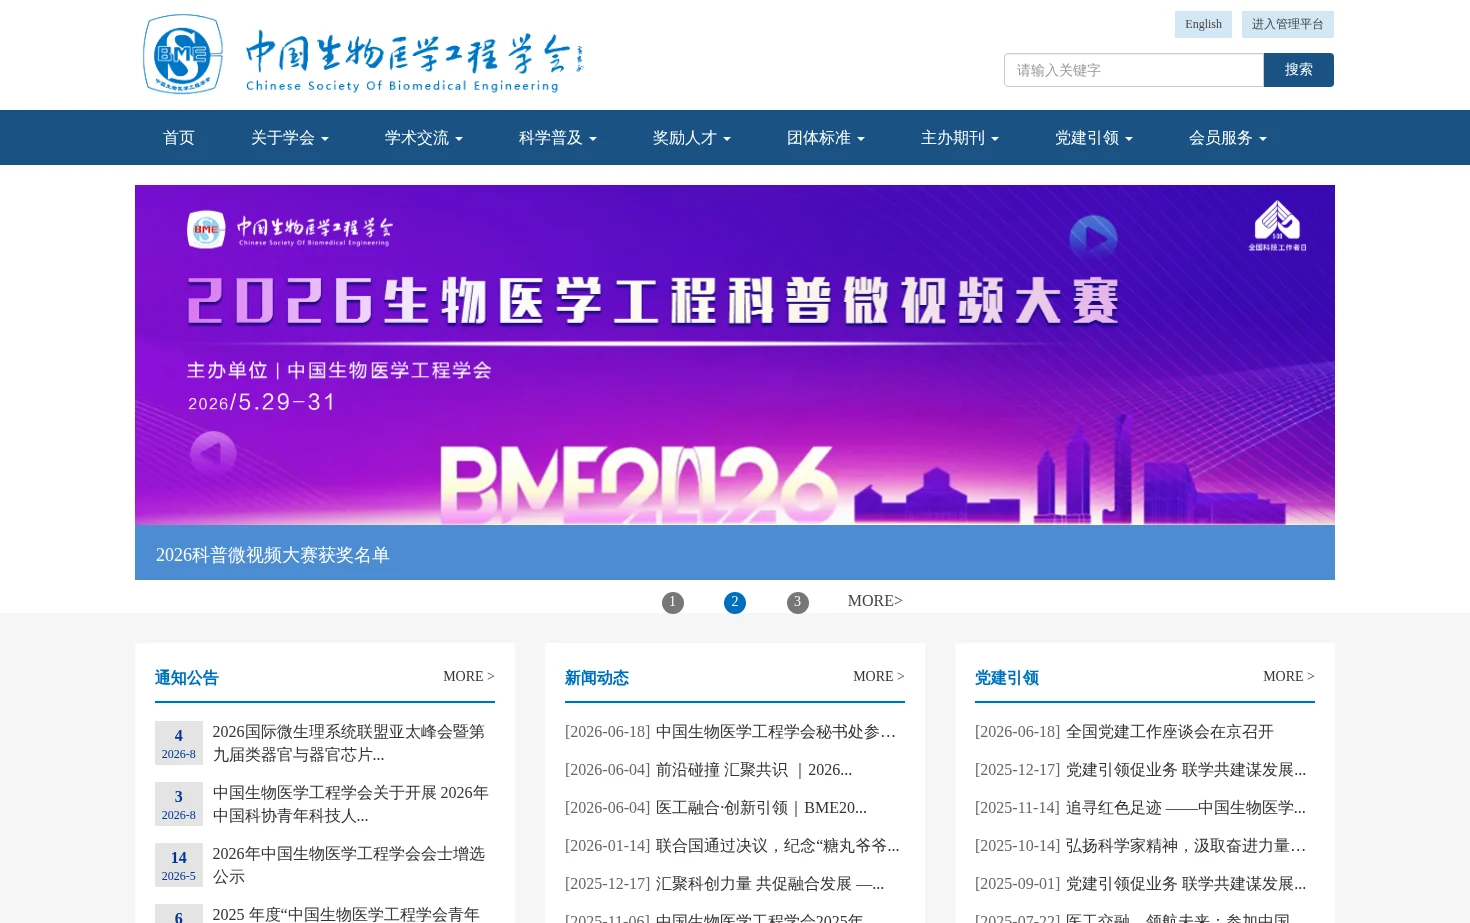Open article 弘扬科学家精神，汲取奋进力量
This screenshot has height=923, width=1470.
coord(1186,846)
